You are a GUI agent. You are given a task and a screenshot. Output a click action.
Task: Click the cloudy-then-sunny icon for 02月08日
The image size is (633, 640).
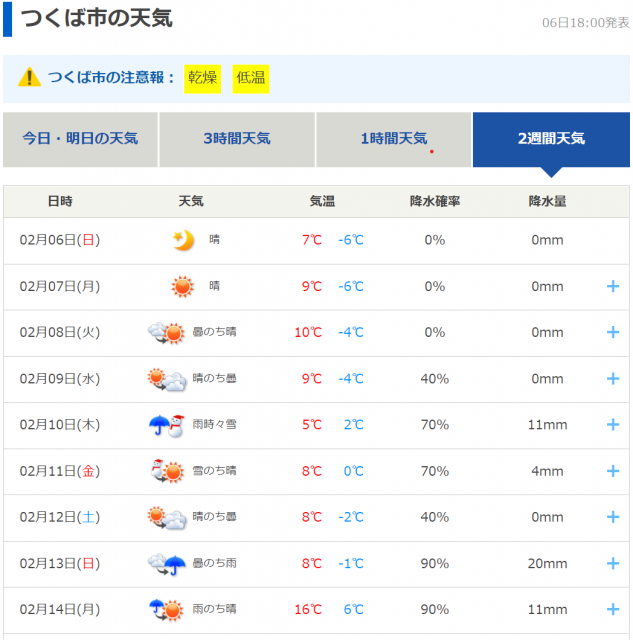(166, 333)
